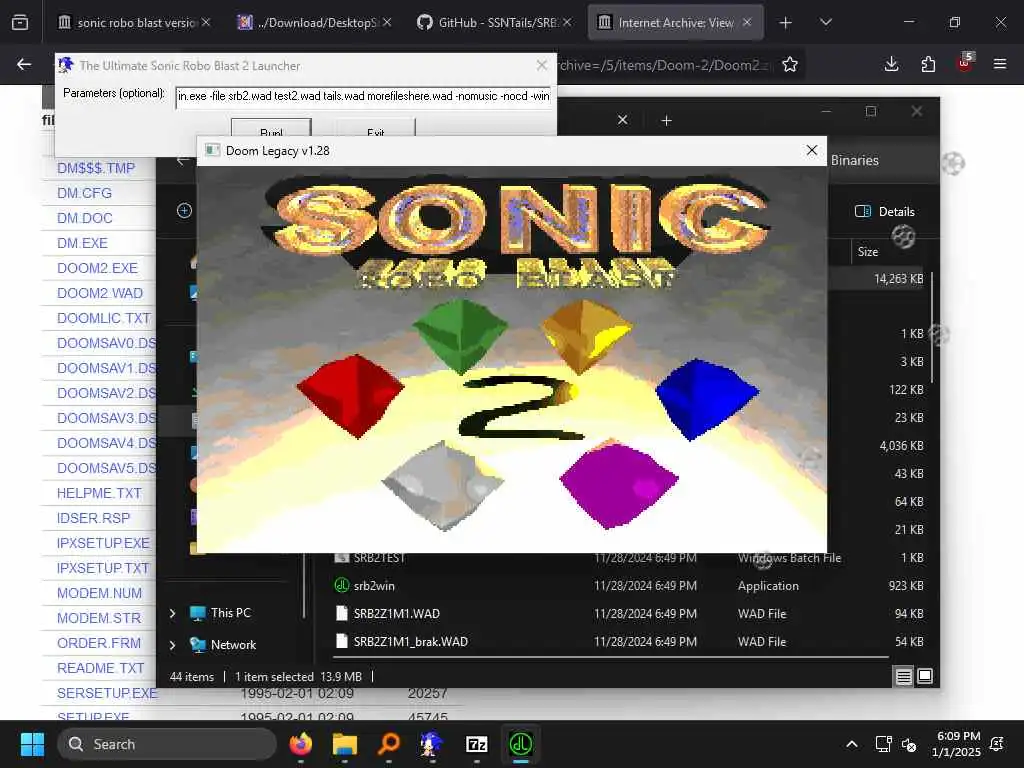Open the DOOMLIC.TXT archive link

pyautogui.click(x=104, y=318)
